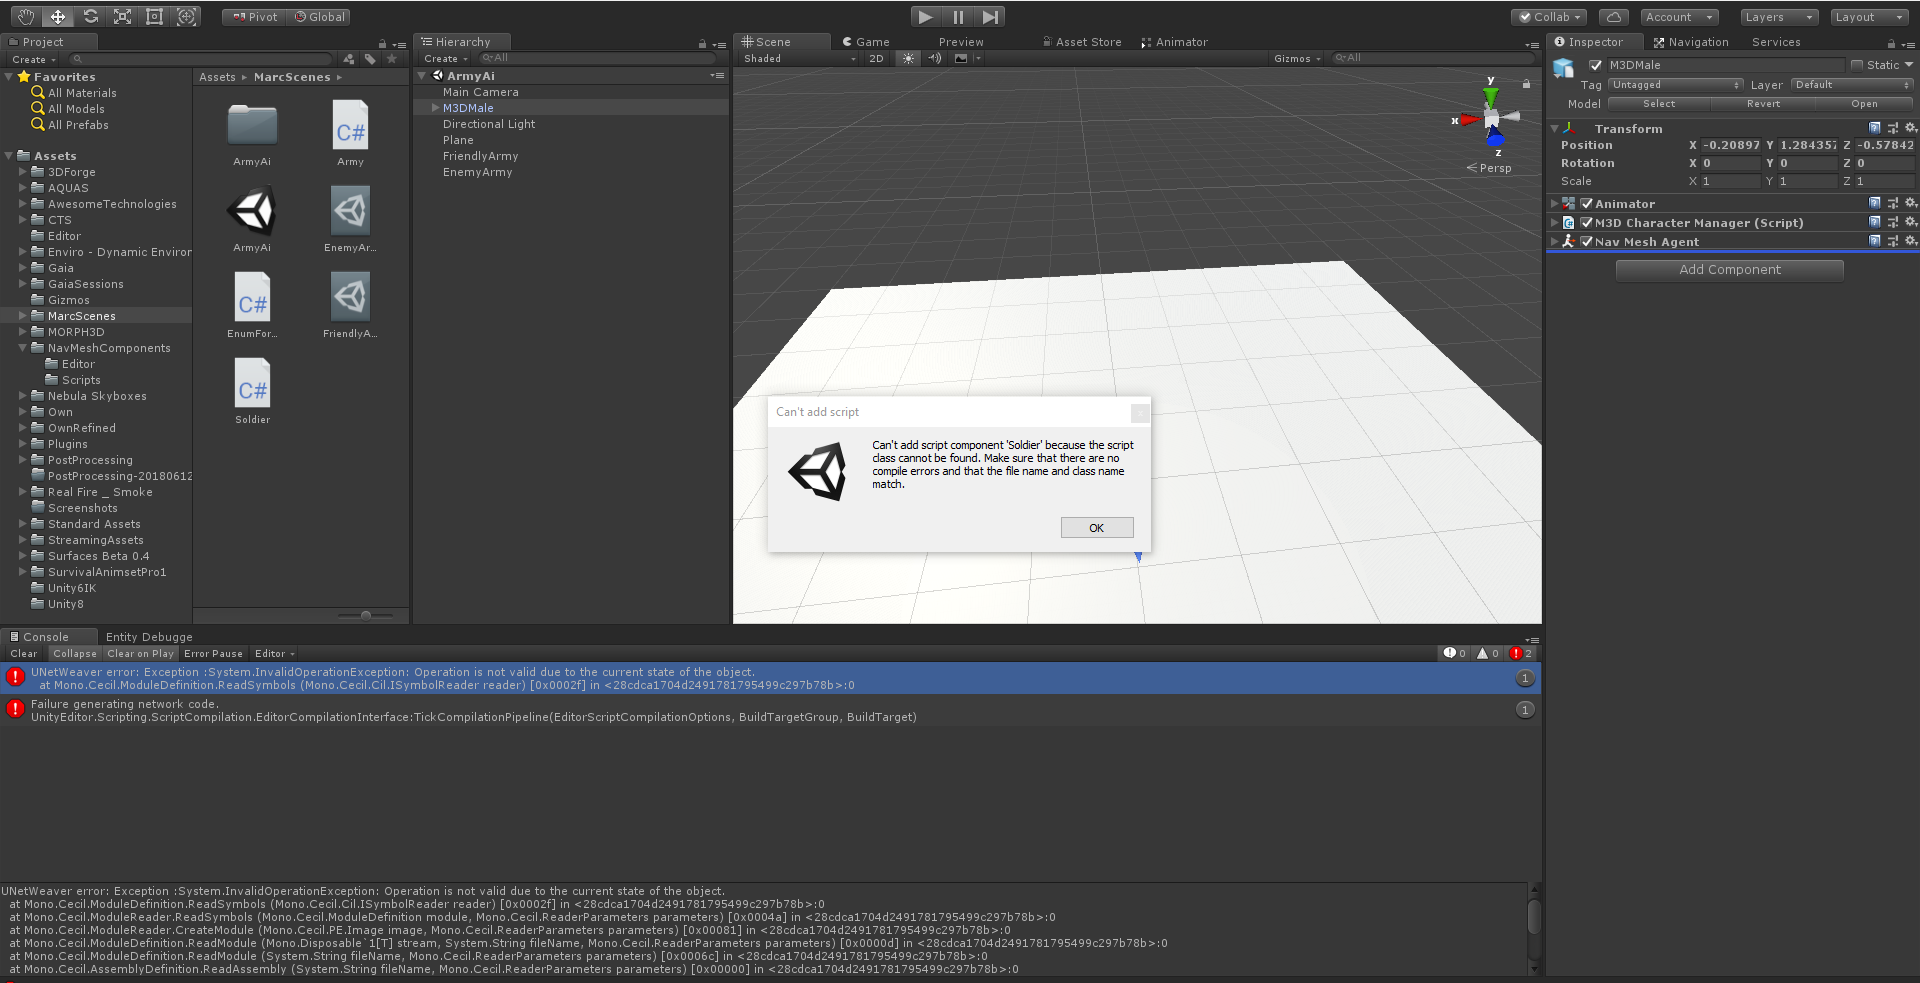Toggle scene audio speaker icon
Image resolution: width=1920 pixels, height=983 pixels.
point(934,58)
